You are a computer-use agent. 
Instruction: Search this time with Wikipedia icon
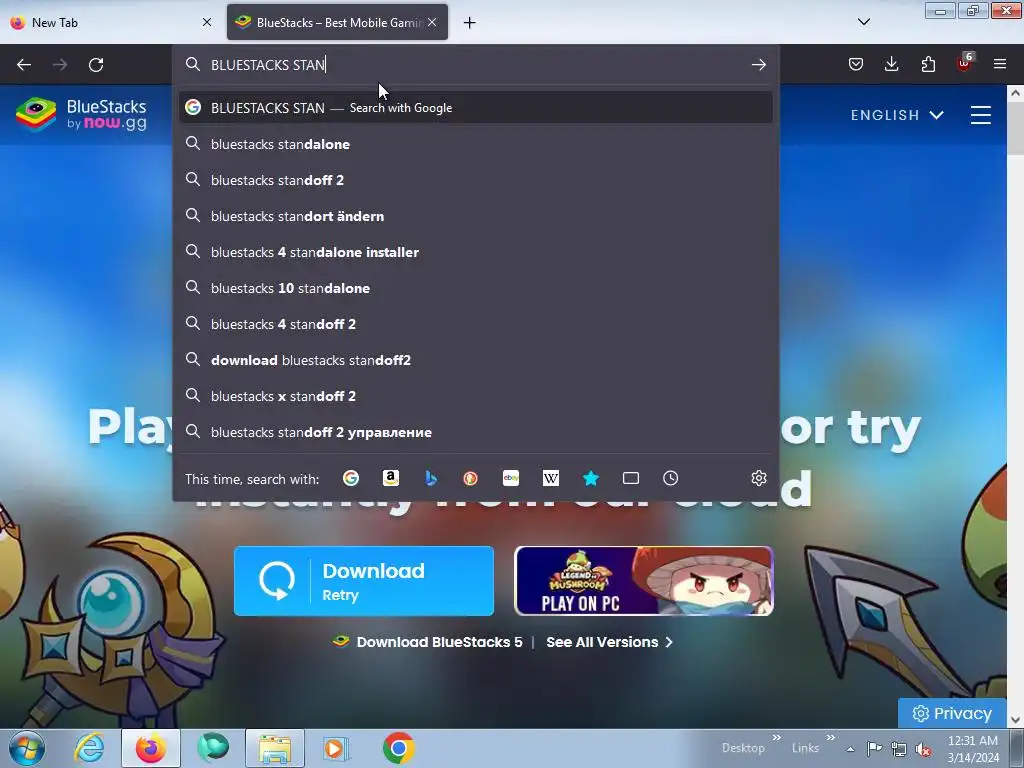point(551,479)
